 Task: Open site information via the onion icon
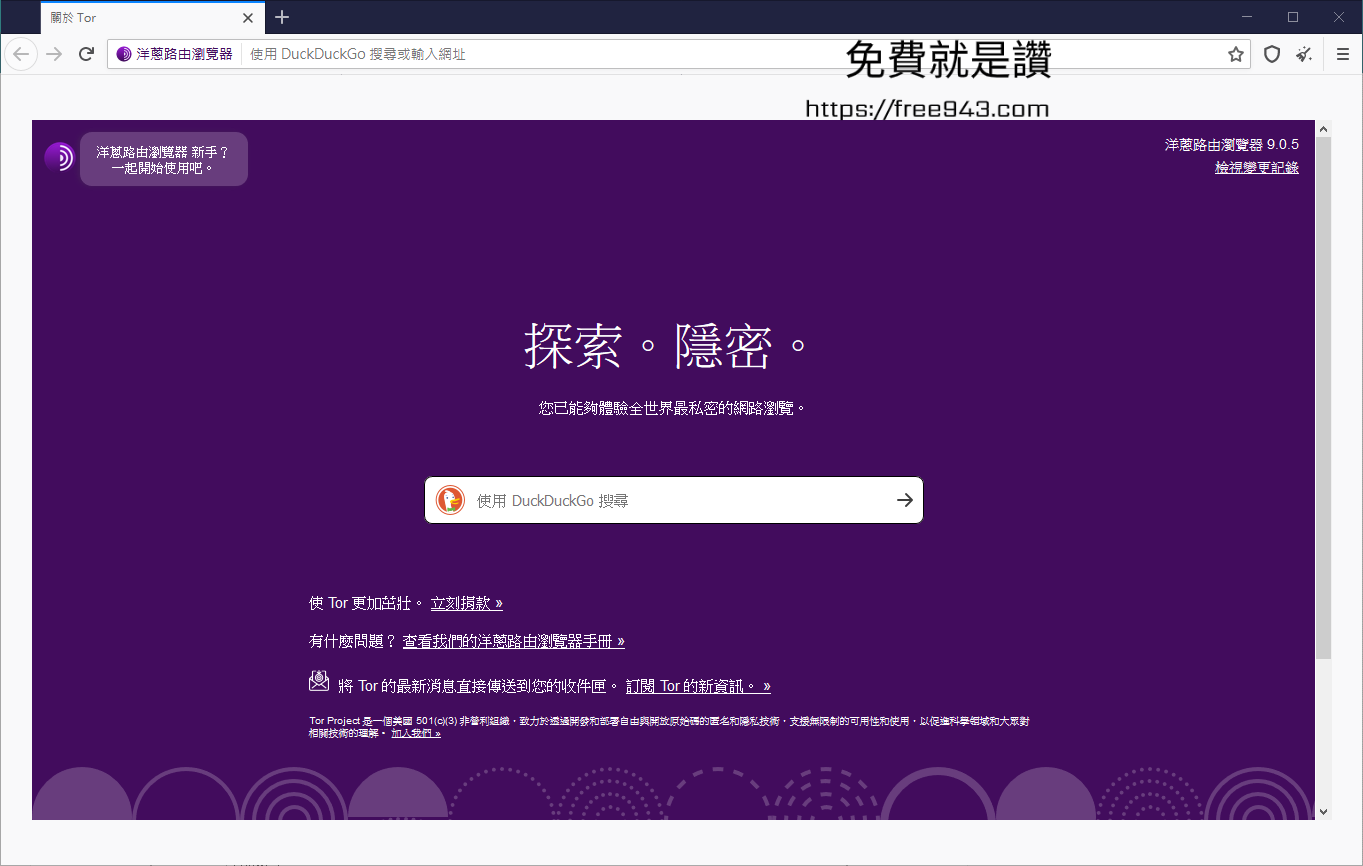pos(124,54)
